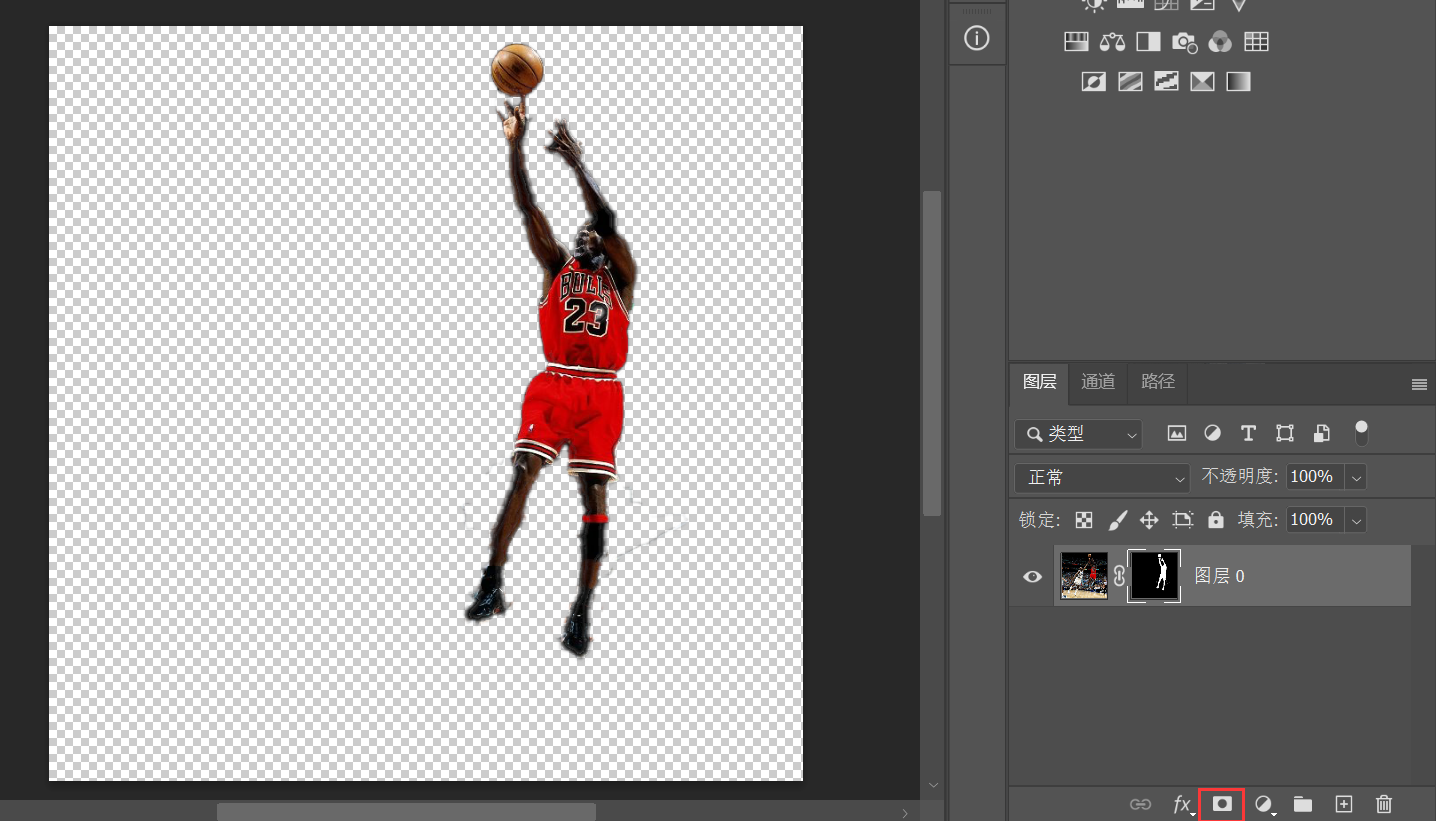Add a Photo Filter adjustment layer
The height and width of the screenshot is (821, 1436).
coord(1184,42)
